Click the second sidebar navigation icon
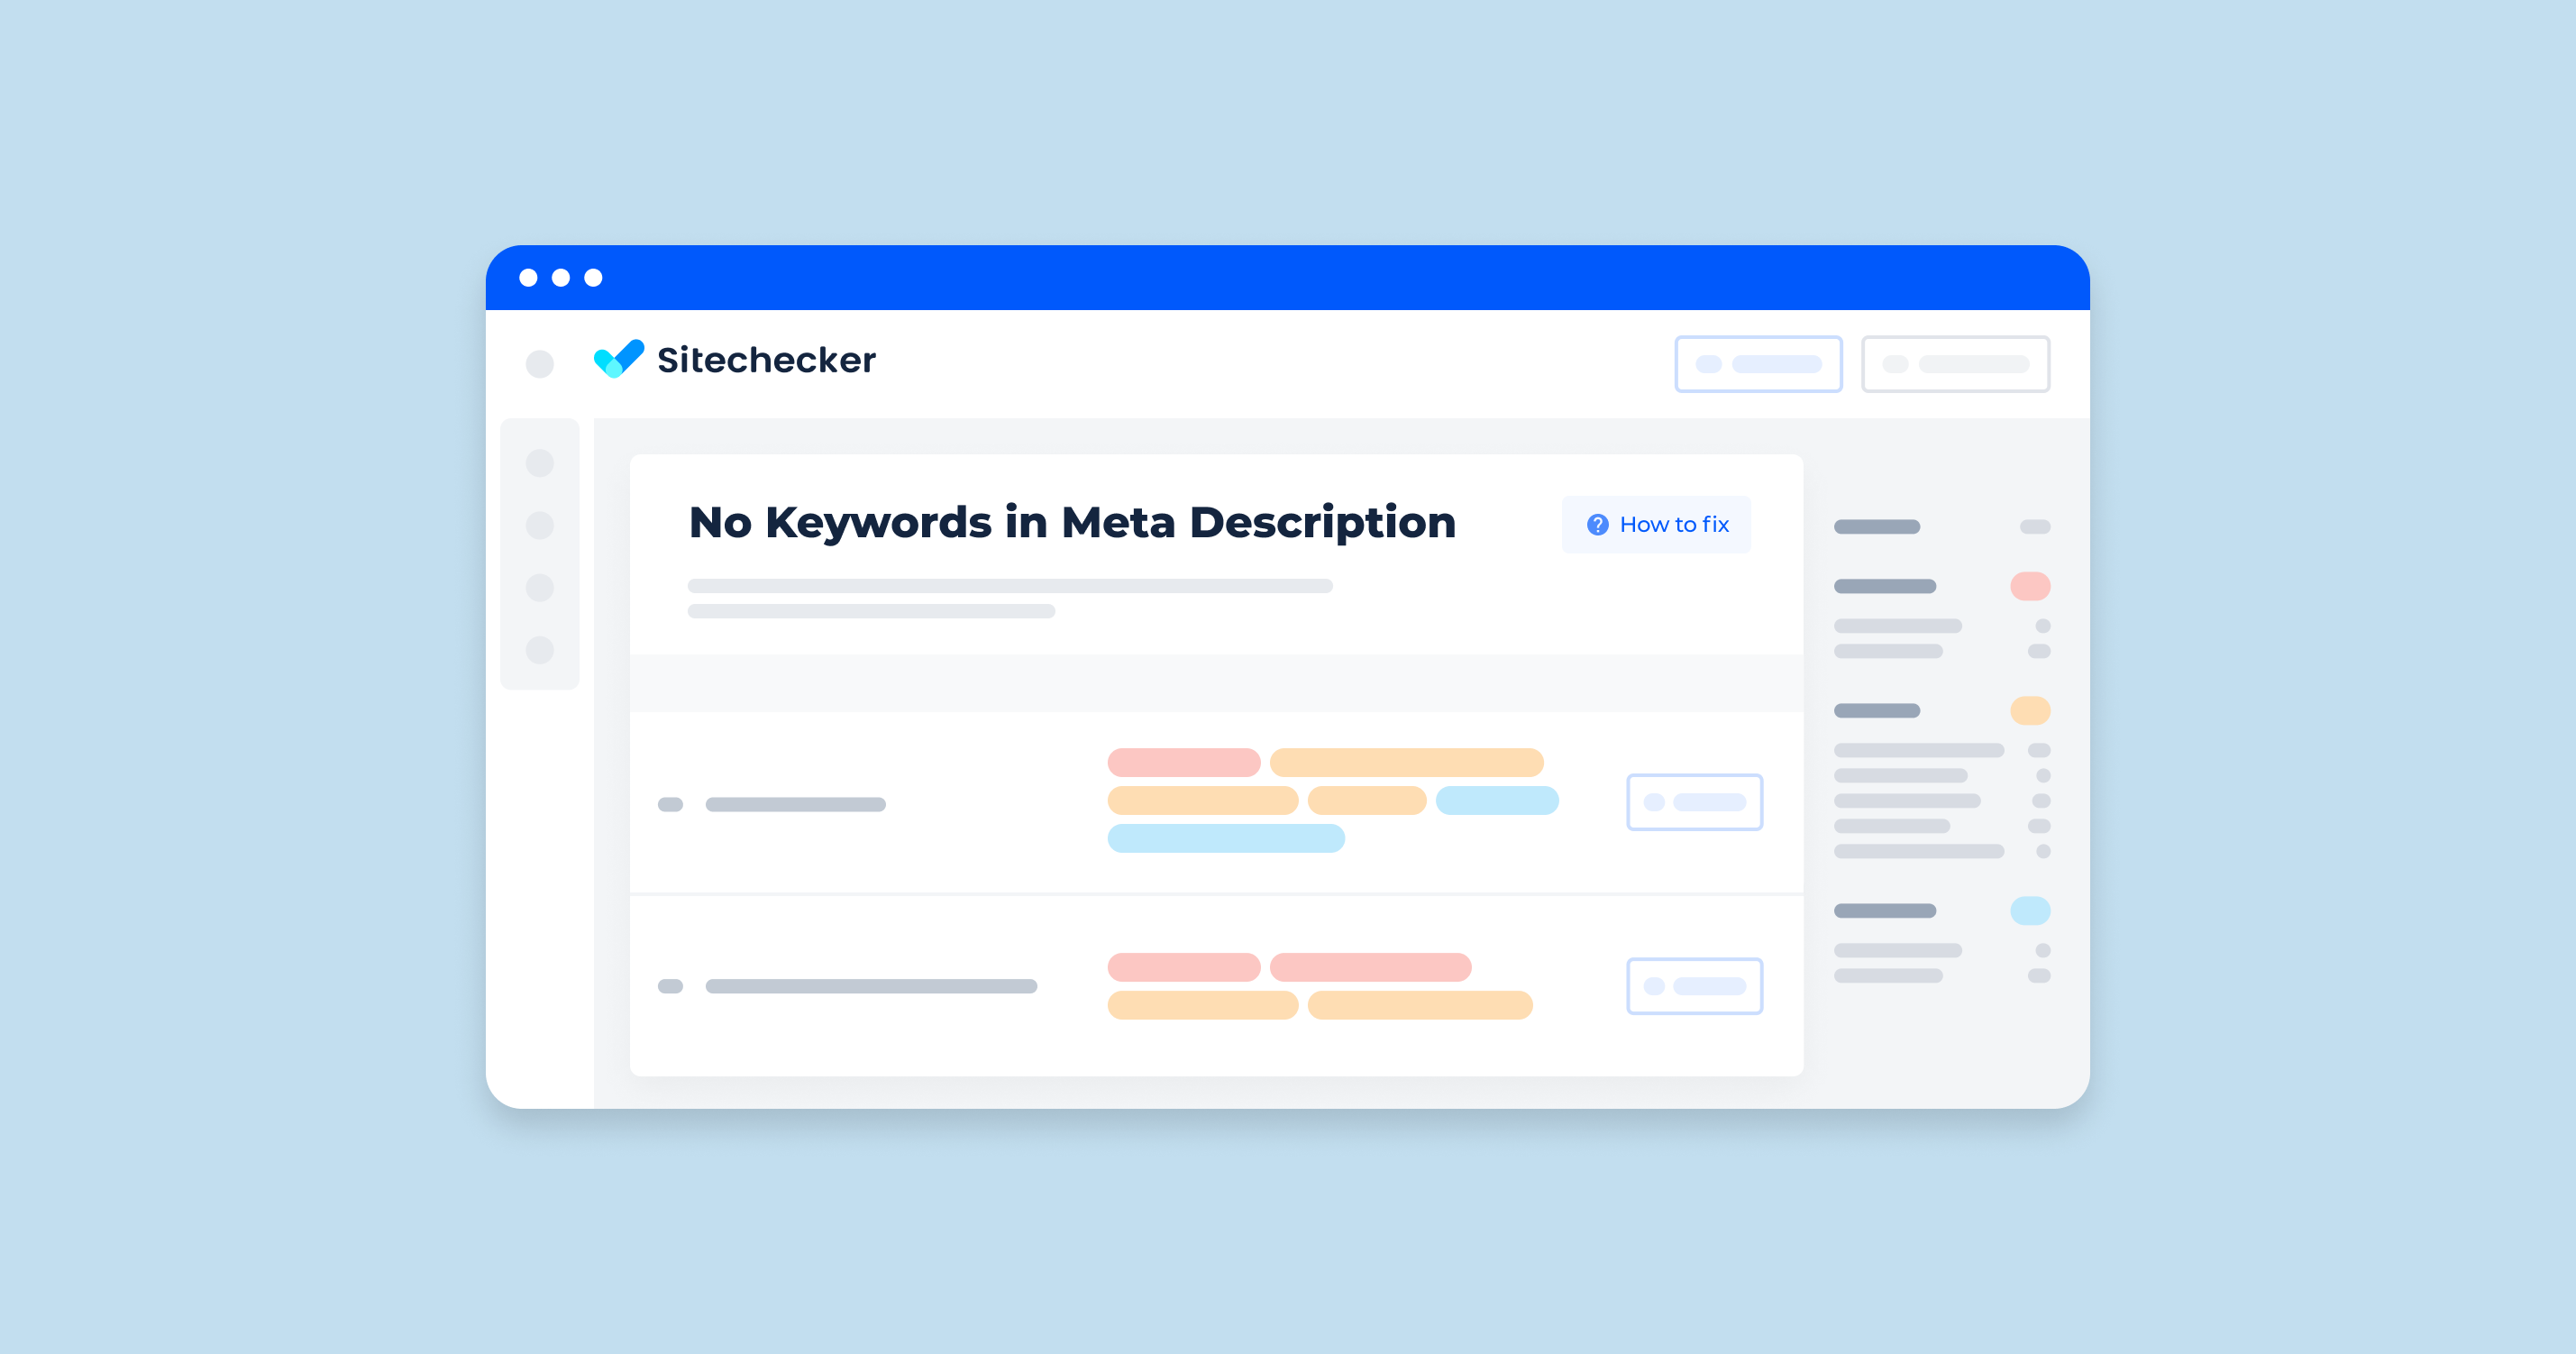Screen dimensions: 2576x1354 coord(540,586)
